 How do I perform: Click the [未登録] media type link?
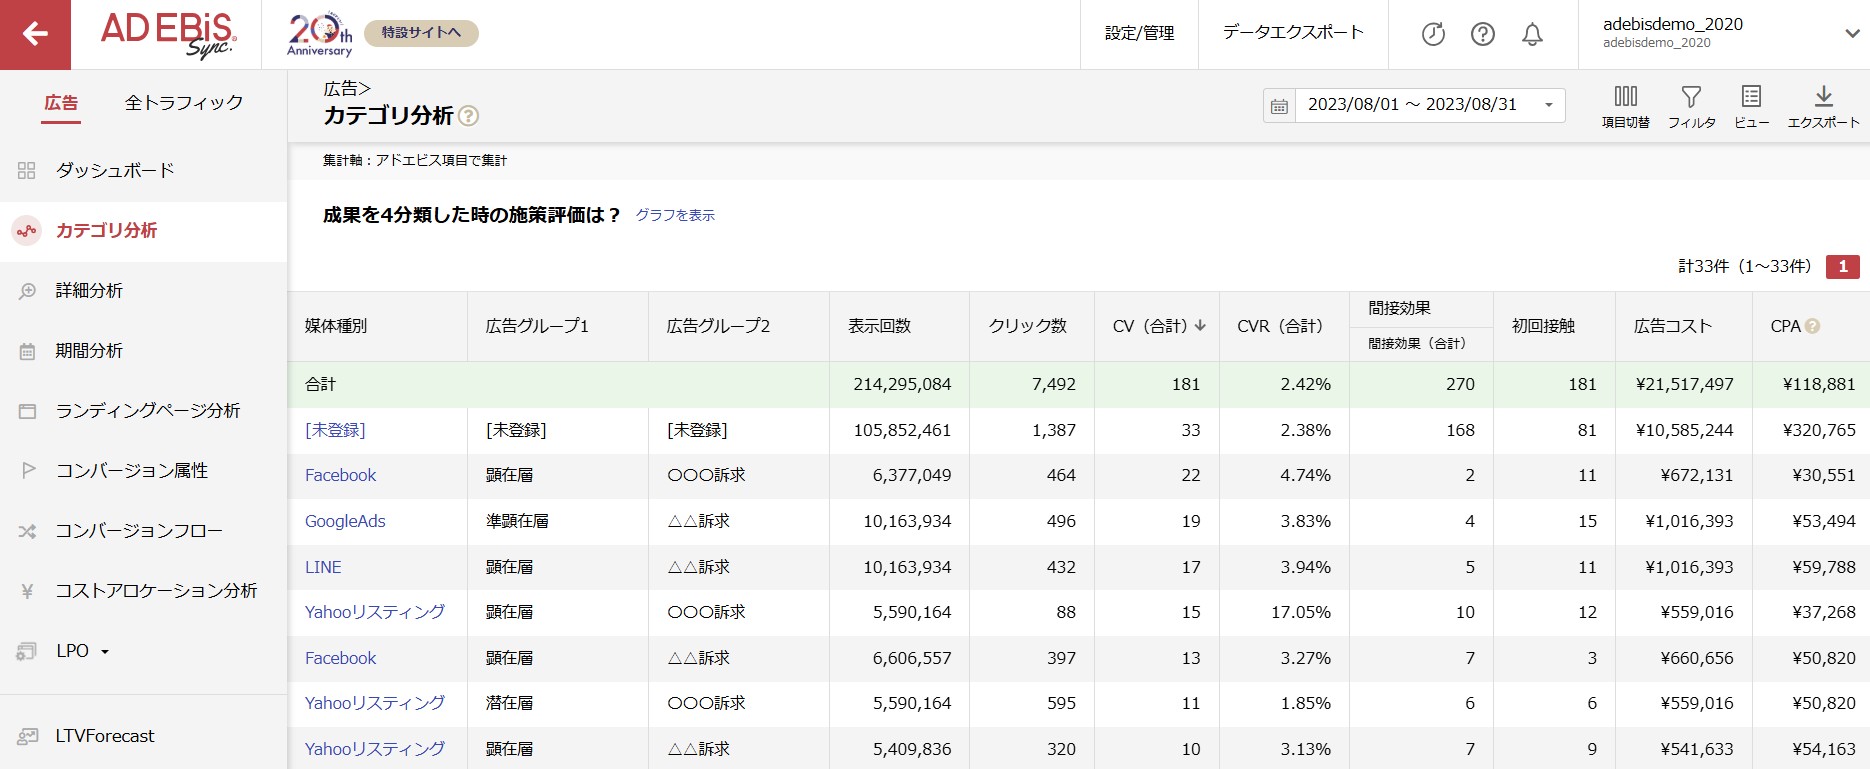pyautogui.click(x=335, y=430)
